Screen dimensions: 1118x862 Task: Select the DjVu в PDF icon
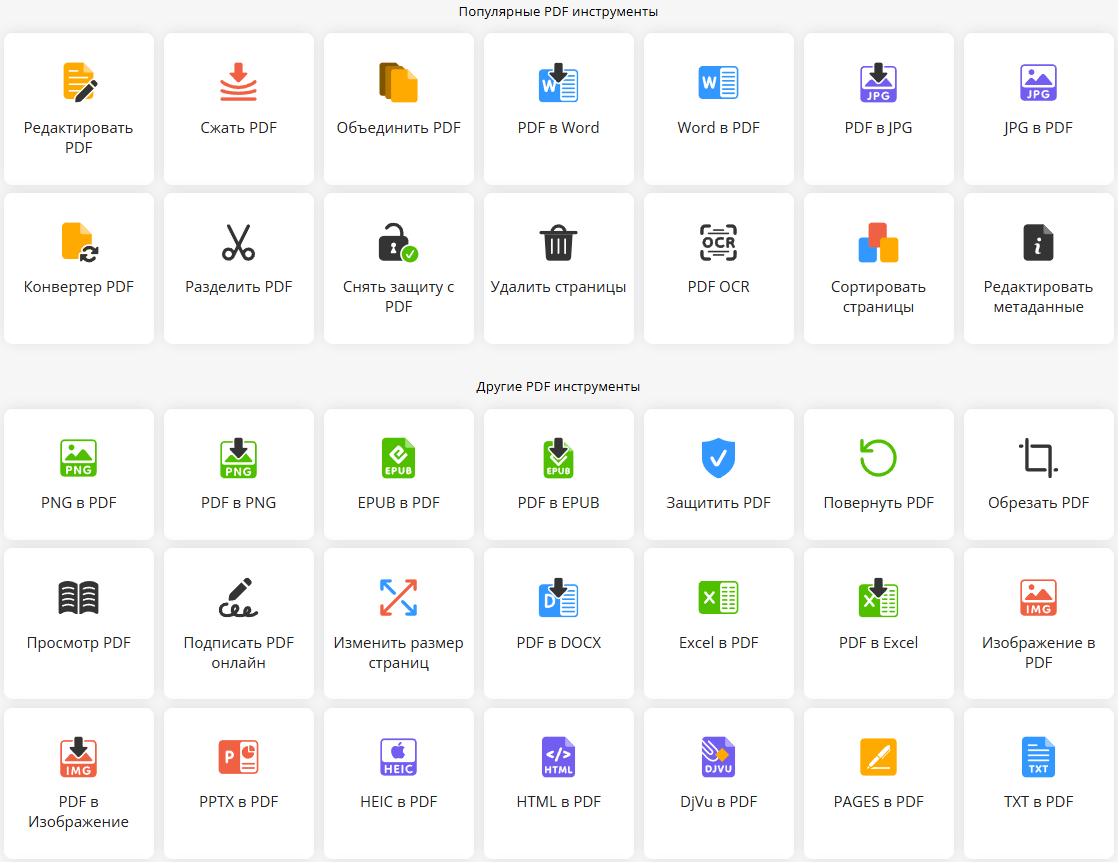click(718, 757)
